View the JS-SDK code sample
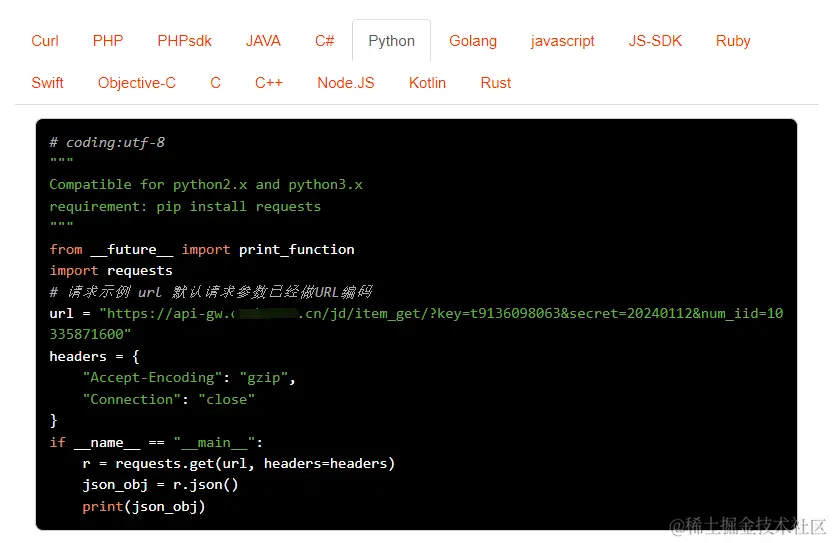The image size is (833, 543). (655, 41)
